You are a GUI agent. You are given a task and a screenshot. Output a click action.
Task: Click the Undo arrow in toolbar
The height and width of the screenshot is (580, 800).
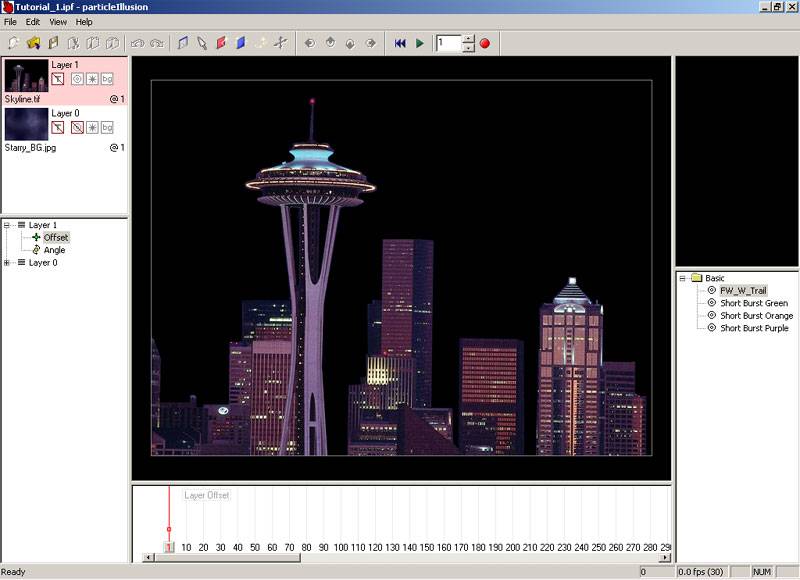[x=138, y=43]
